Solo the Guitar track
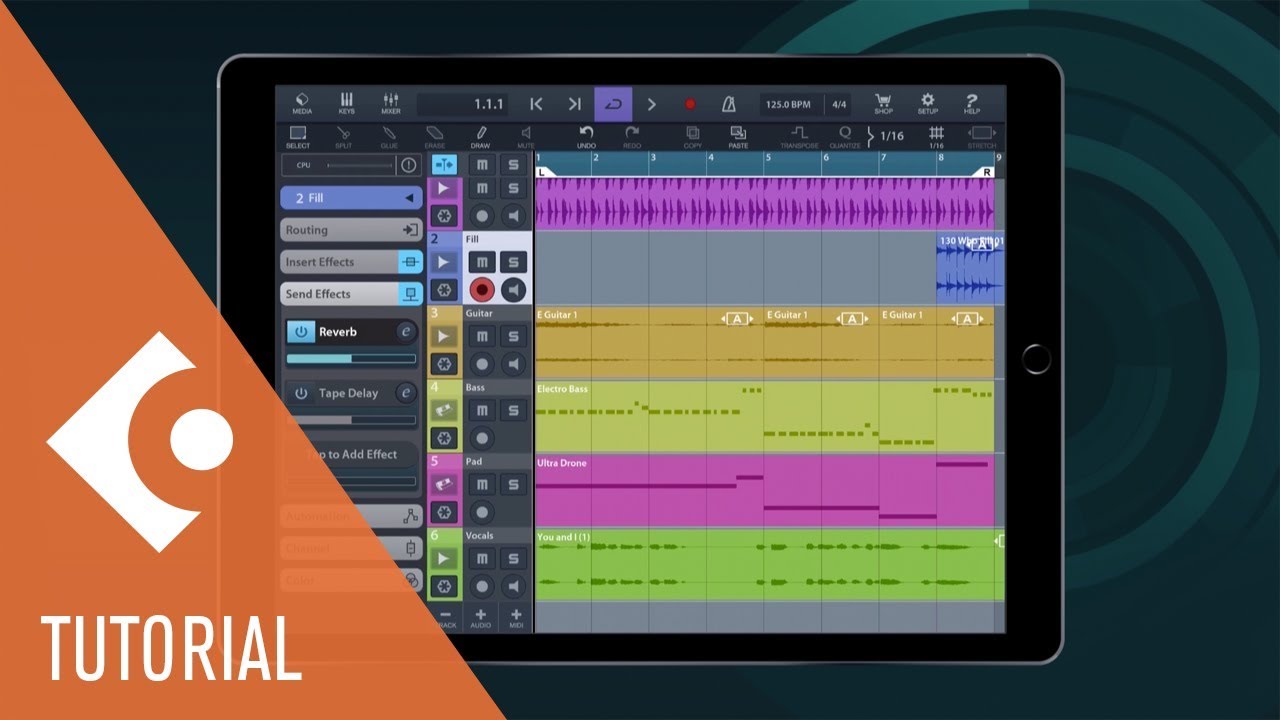Image resolution: width=1280 pixels, height=720 pixels. pos(513,336)
